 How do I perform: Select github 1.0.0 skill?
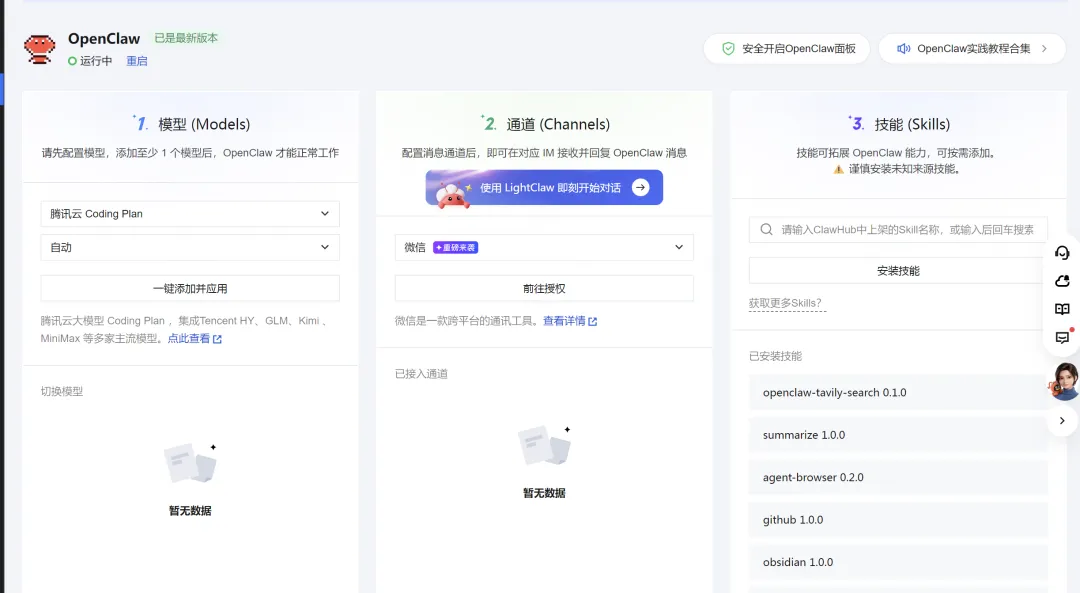[x=898, y=520]
